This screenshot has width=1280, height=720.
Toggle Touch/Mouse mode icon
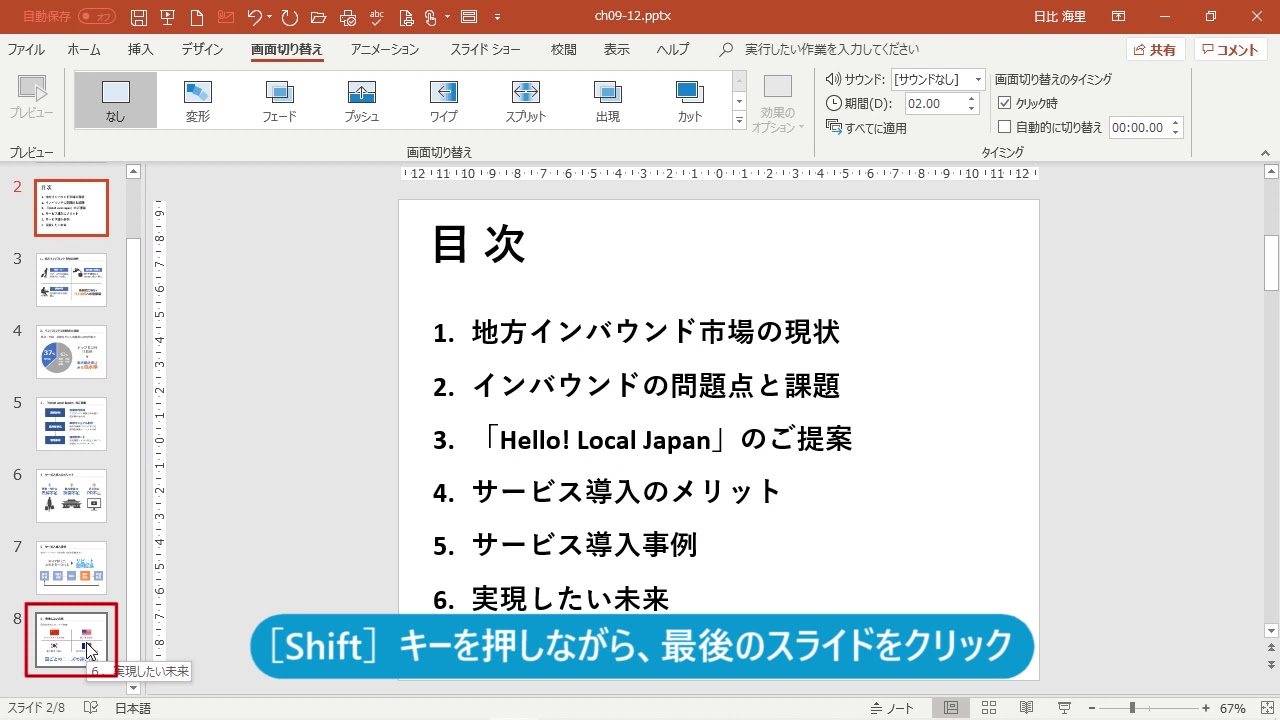431,17
